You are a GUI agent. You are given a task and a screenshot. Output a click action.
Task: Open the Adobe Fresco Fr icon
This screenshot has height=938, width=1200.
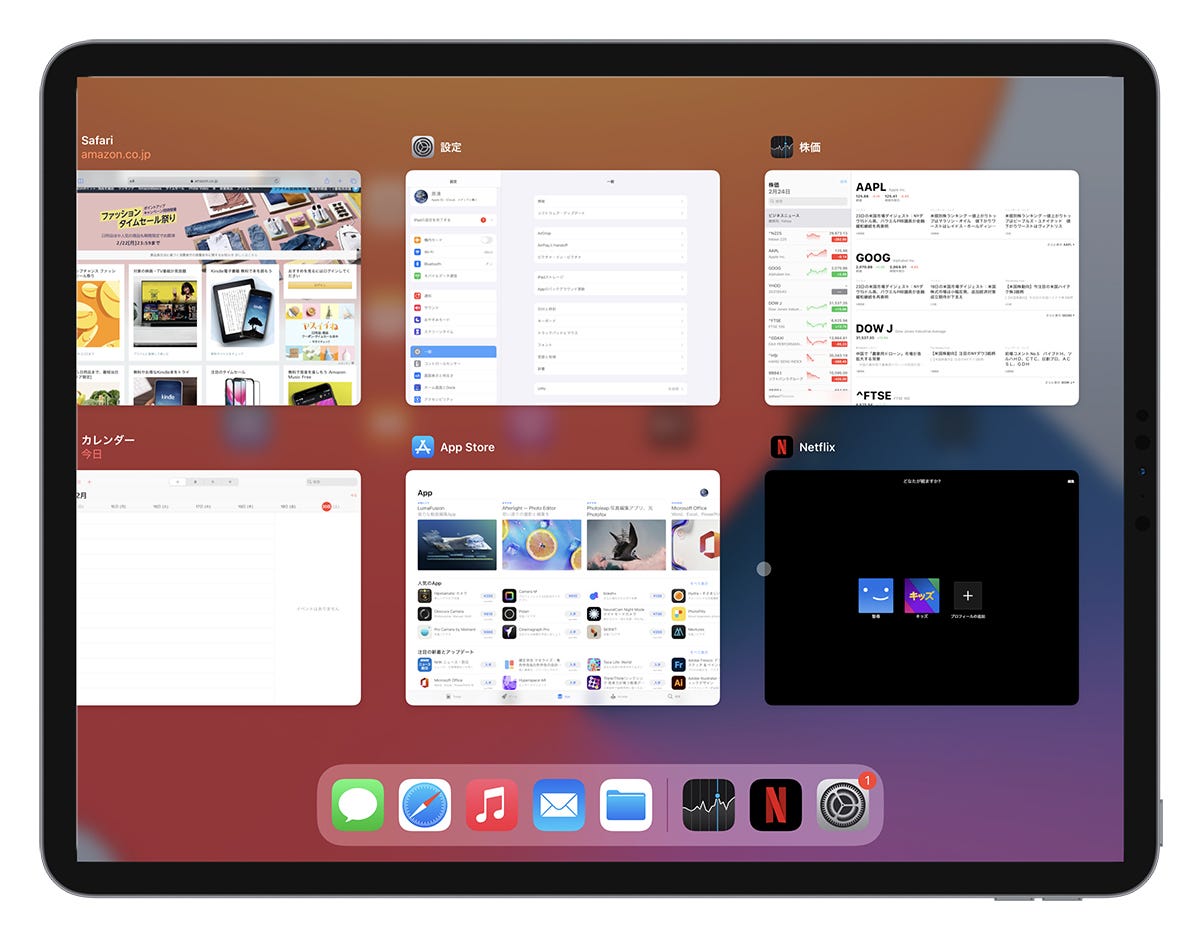pyautogui.click(x=679, y=663)
